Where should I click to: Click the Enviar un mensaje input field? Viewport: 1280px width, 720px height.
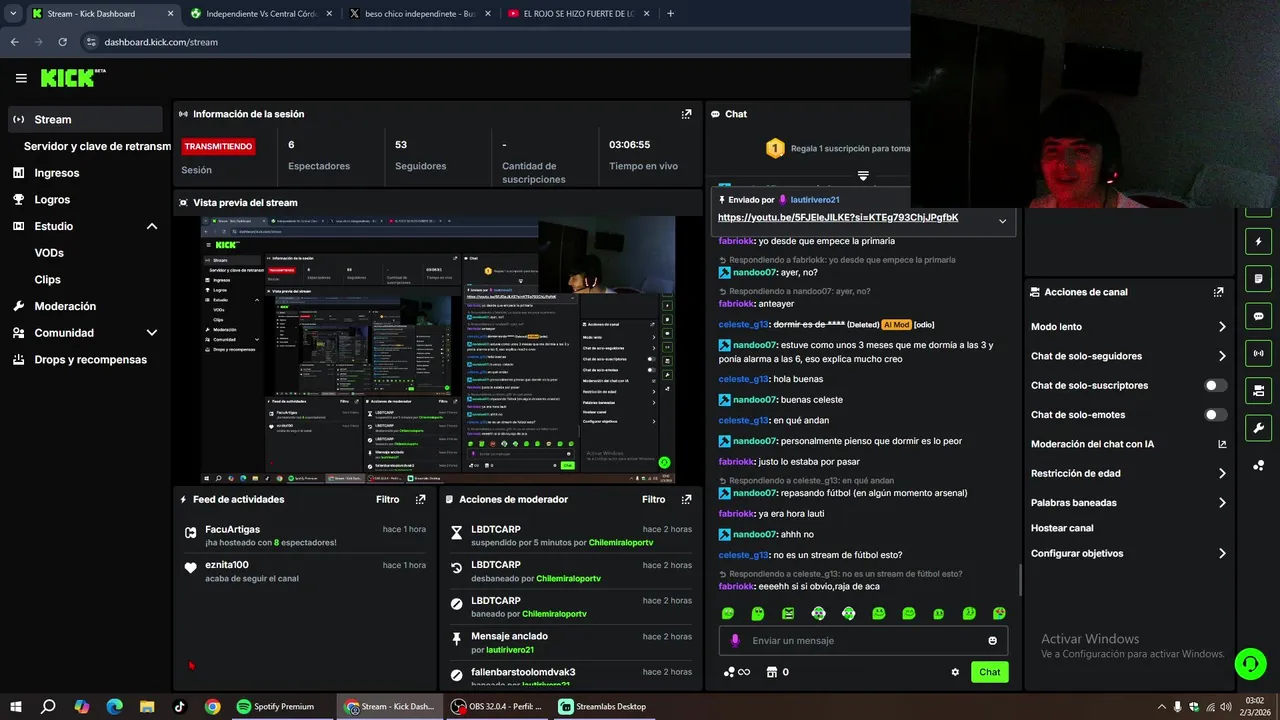[x=864, y=641]
